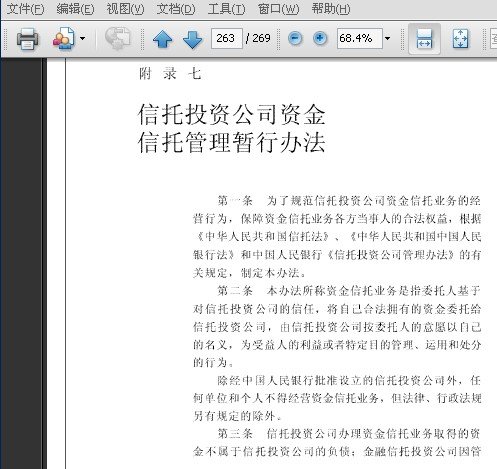Click the partially visible search field
This screenshot has width=497, height=469.
pyautogui.click(x=494, y=38)
